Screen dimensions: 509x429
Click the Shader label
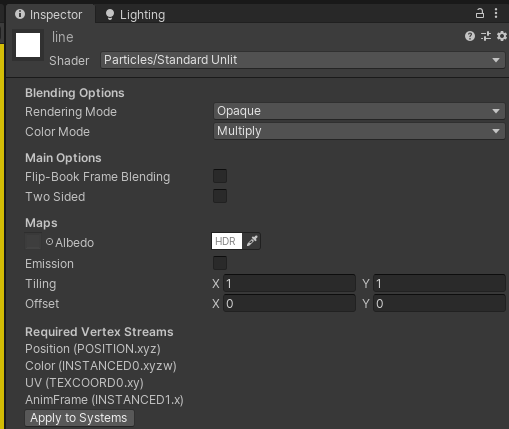pyautogui.click(x=69, y=61)
